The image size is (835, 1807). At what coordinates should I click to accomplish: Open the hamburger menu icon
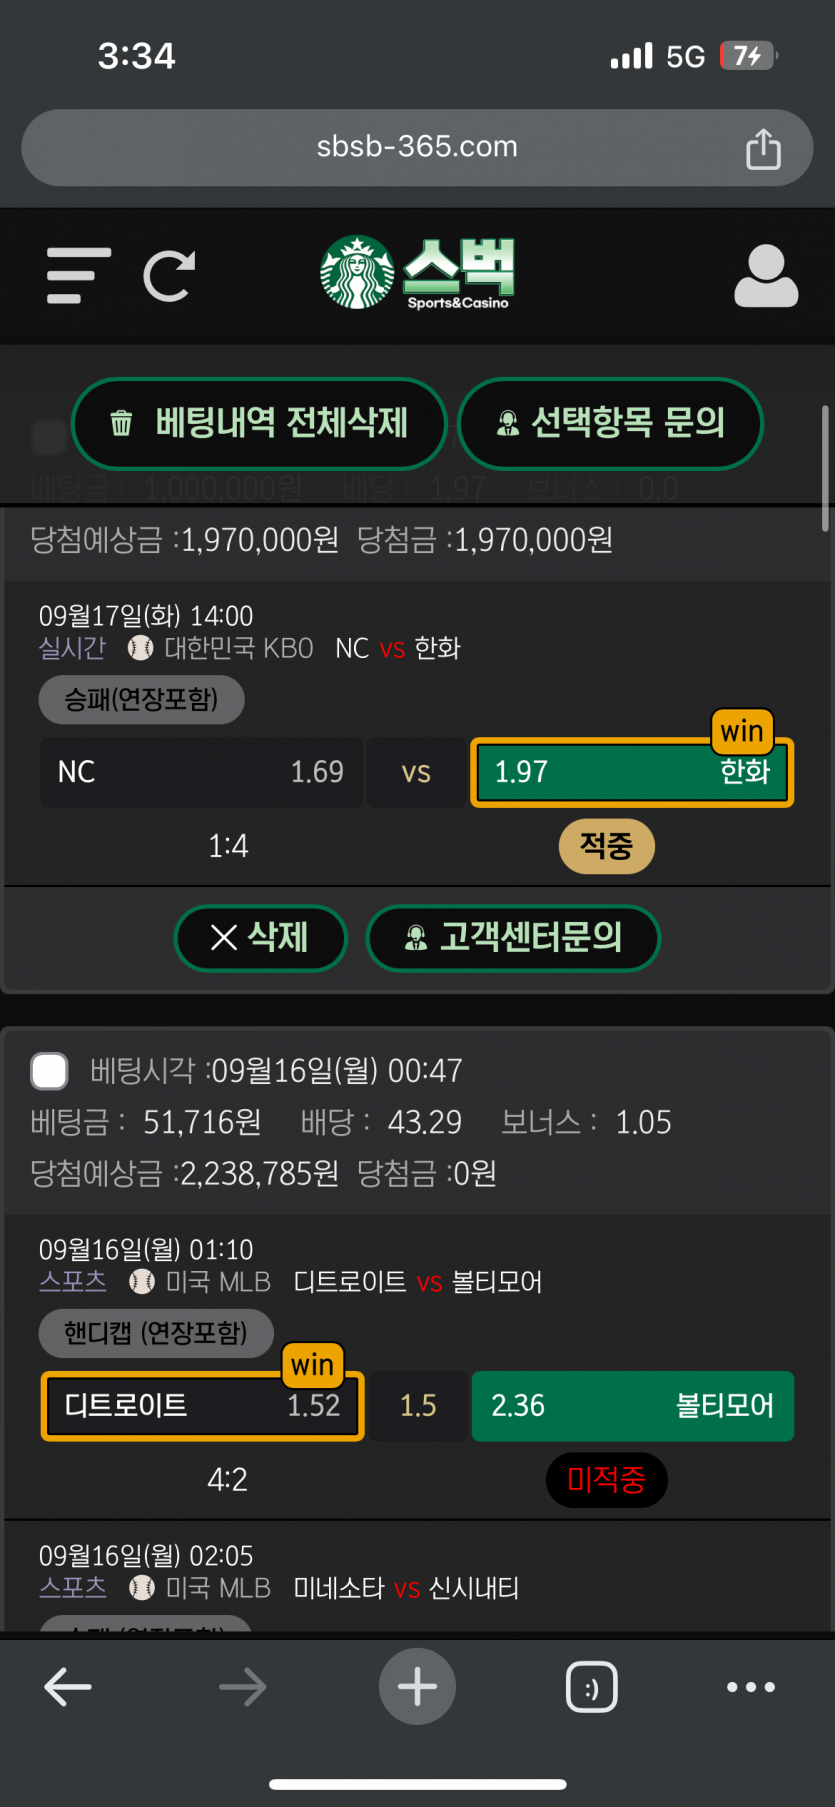click(79, 276)
